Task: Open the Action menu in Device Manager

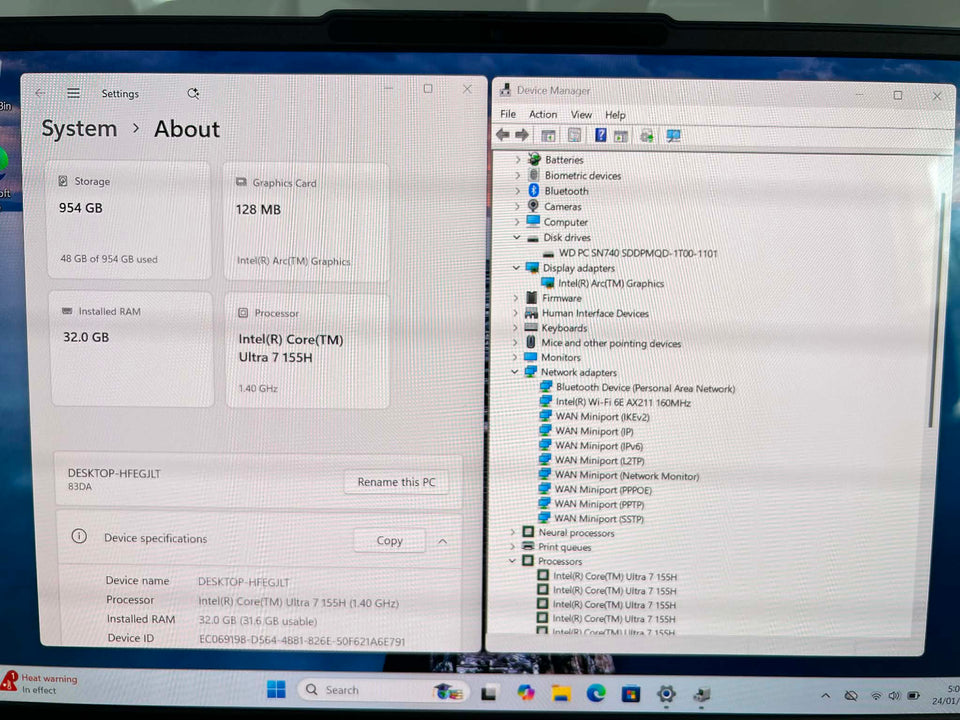Action: 543,115
